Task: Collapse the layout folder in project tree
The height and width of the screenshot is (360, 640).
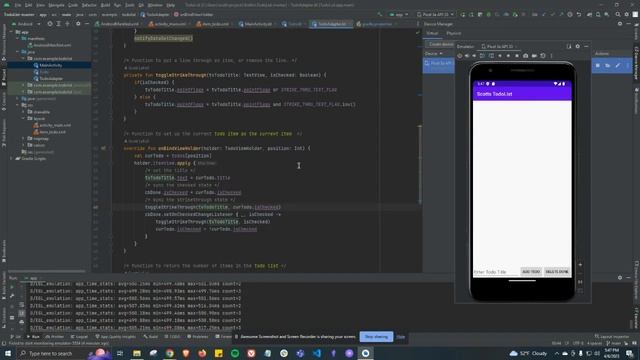Action: (x=24, y=118)
